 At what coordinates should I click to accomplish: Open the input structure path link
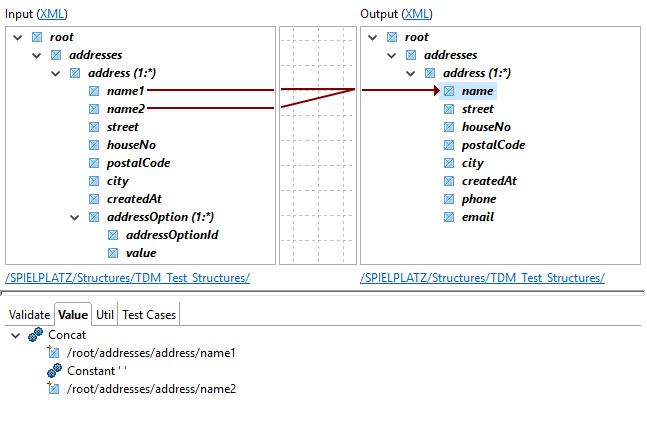128,278
